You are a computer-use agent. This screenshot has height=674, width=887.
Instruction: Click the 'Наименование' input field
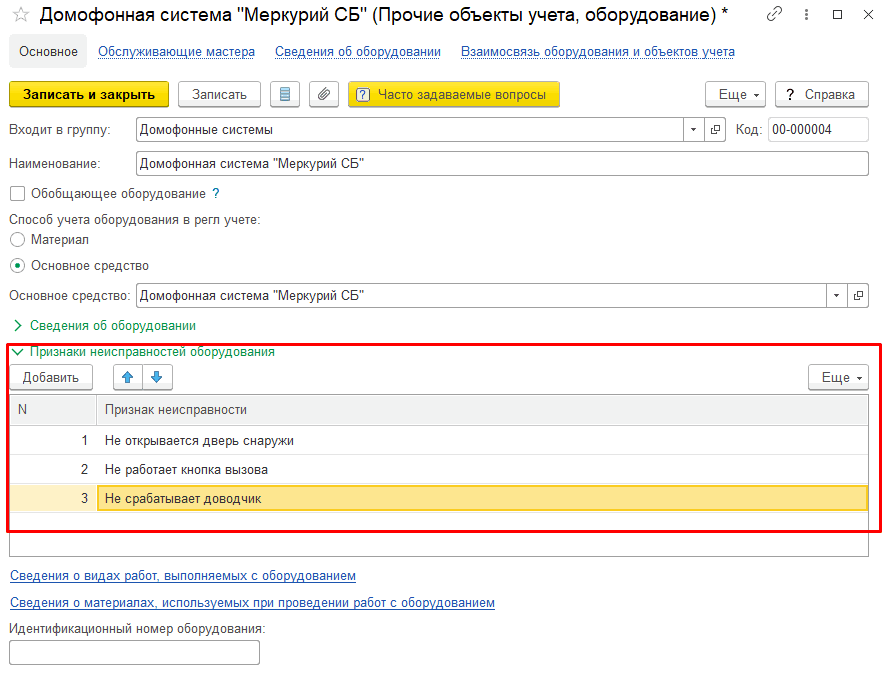point(502,164)
